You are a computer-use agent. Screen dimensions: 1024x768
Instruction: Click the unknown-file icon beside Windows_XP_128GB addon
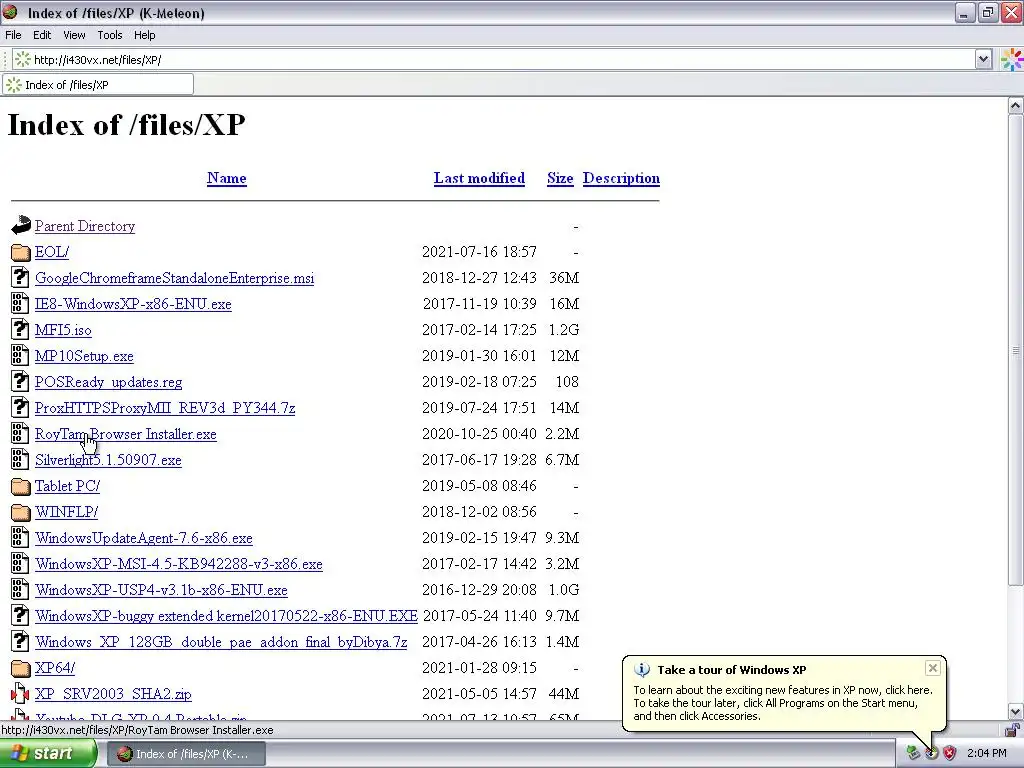pyautogui.click(x=20, y=642)
